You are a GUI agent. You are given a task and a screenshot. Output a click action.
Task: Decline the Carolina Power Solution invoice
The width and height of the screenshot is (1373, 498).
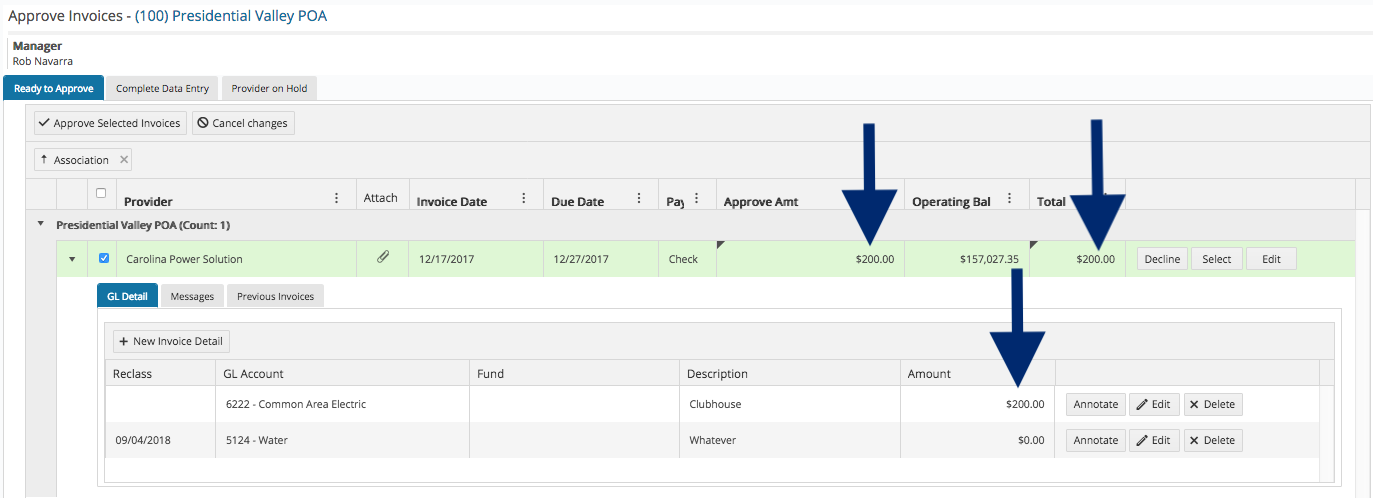pyautogui.click(x=1162, y=259)
